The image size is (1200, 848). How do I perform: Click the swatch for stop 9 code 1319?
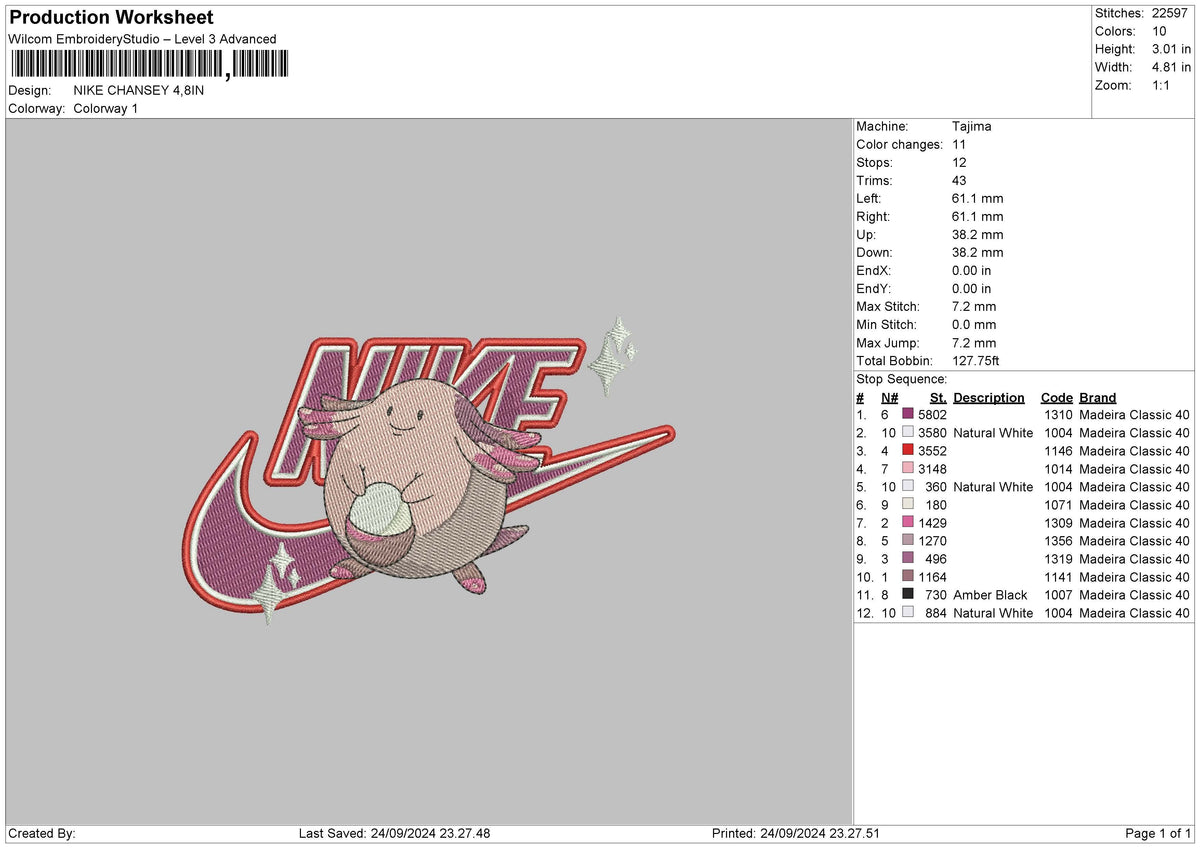908,558
